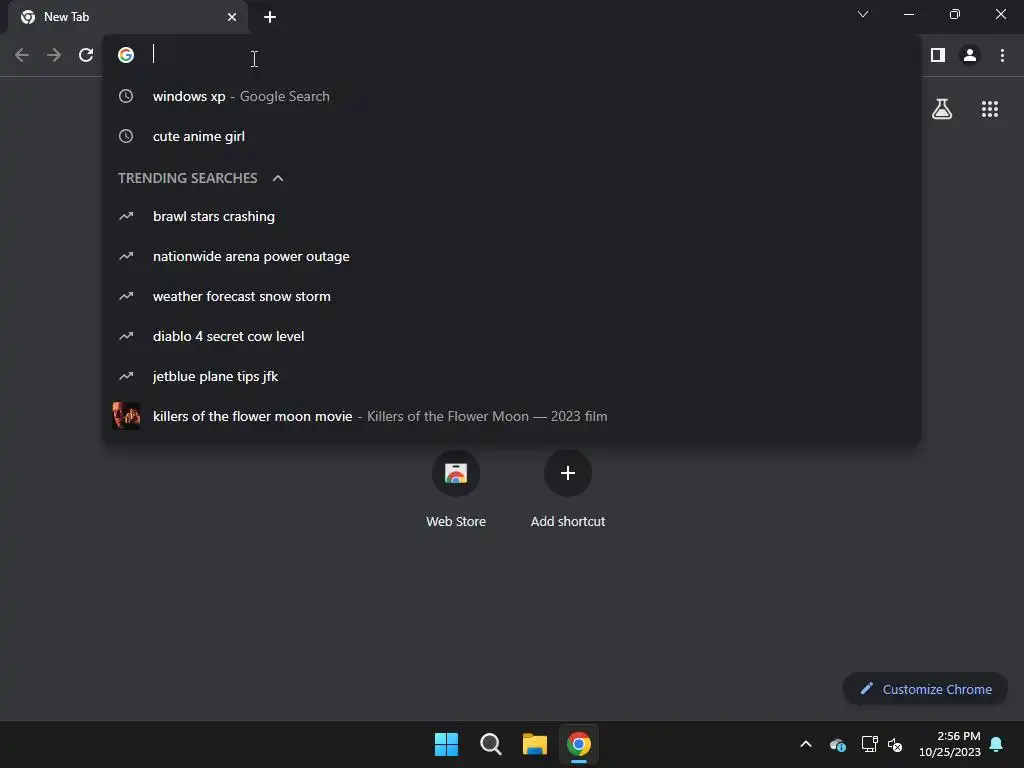The height and width of the screenshot is (768, 1024).
Task: Show hidden system tray icons
Action: (806, 744)
